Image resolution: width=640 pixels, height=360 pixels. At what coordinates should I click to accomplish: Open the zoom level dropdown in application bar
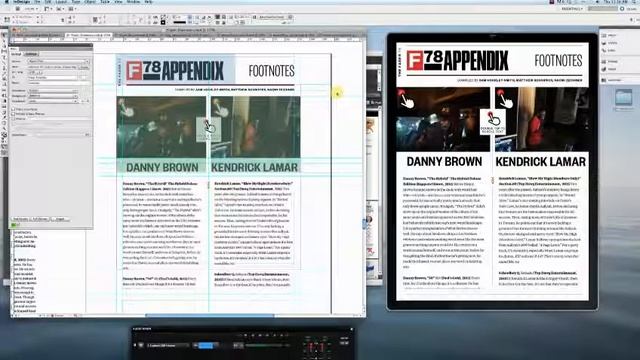tap(32, 9)
